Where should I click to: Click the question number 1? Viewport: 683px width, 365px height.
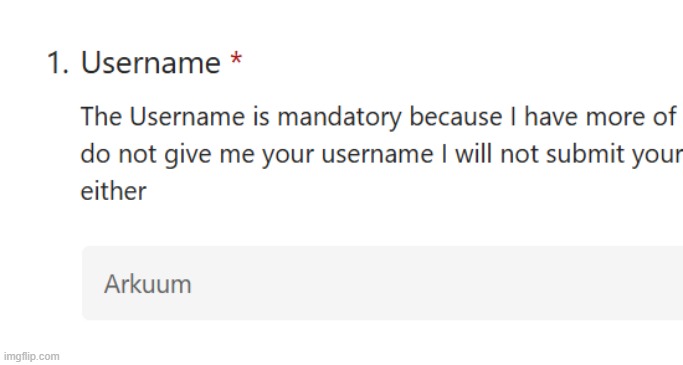click(57, 63)
